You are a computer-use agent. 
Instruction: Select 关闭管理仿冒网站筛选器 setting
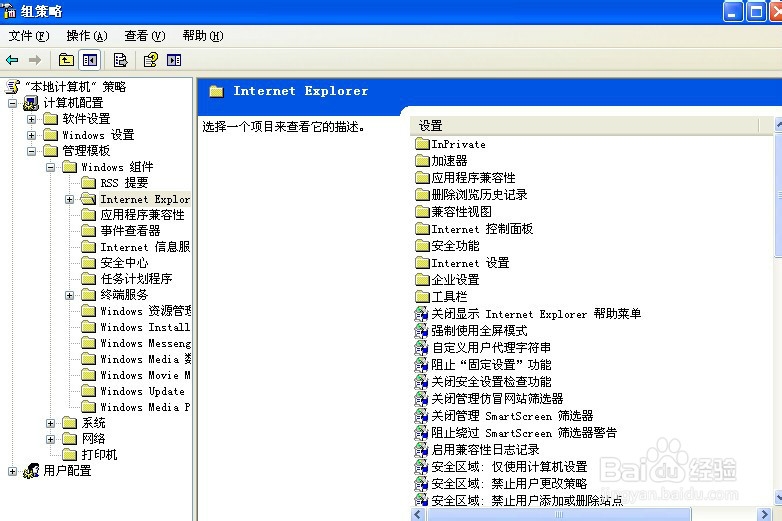coord(497,398)
